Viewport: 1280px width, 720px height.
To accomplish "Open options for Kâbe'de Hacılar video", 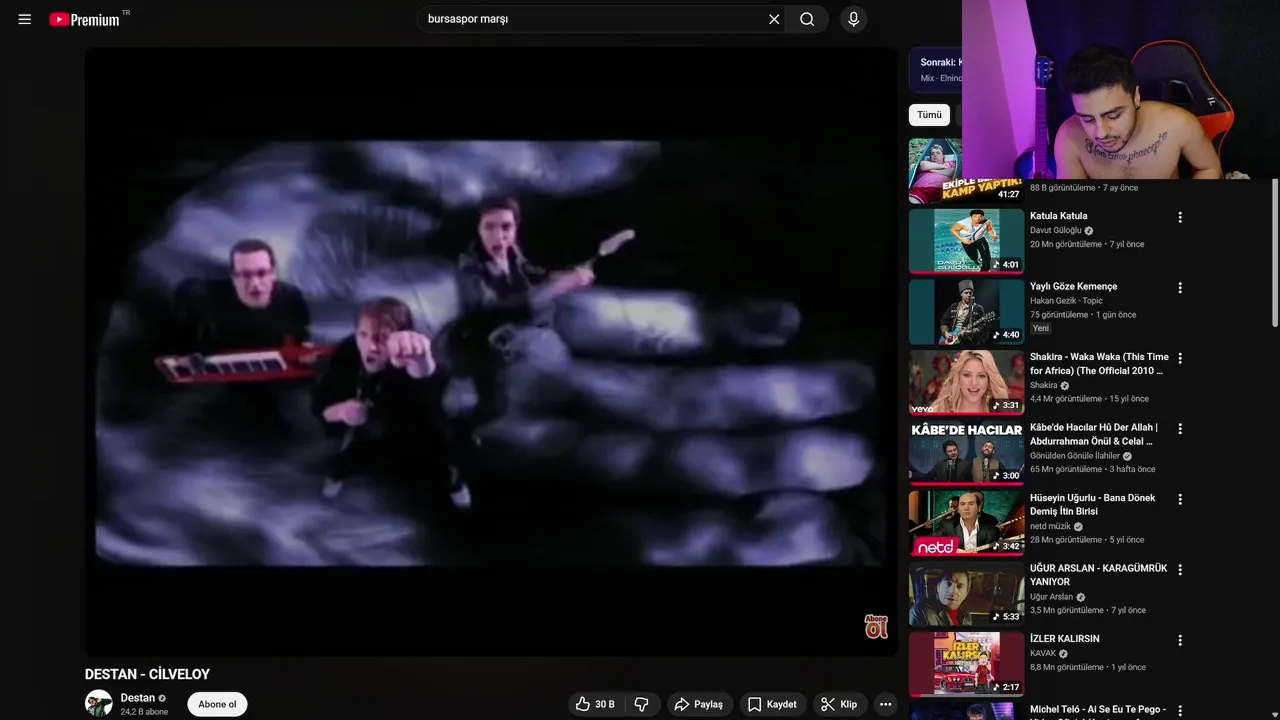I will point(1180,428).
